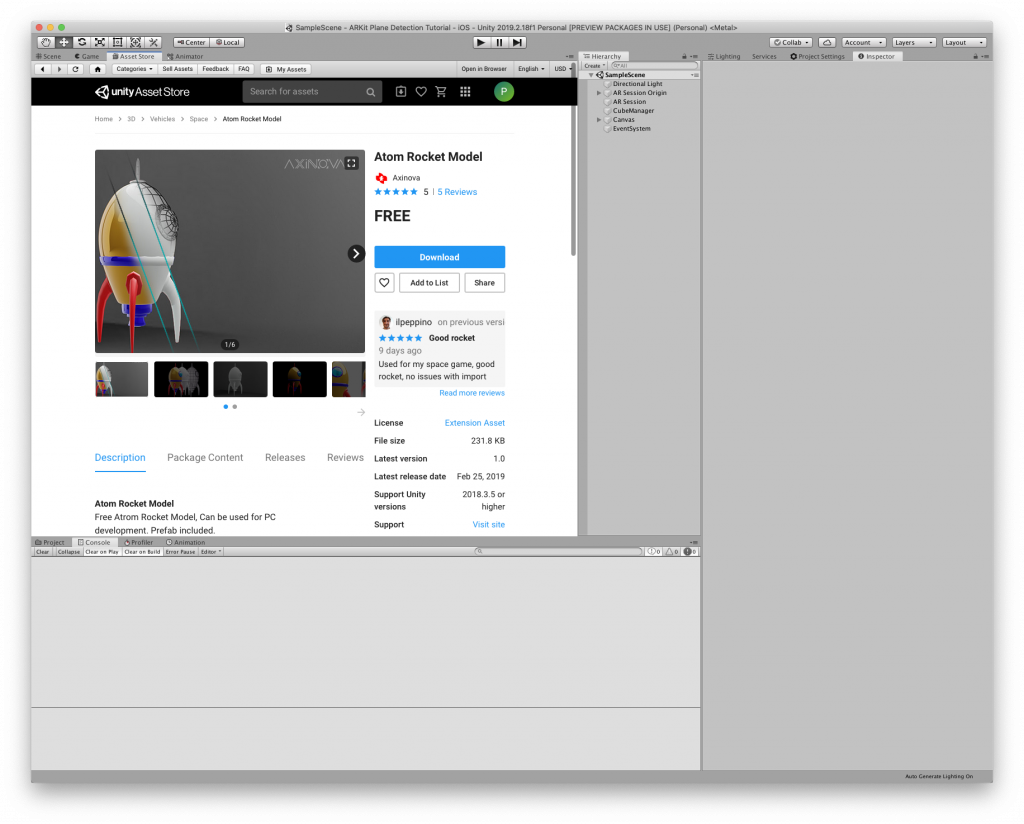This screenshot has height=824, width=1024.
Task: Open the English language dropdown
Action: pos(530,69)
